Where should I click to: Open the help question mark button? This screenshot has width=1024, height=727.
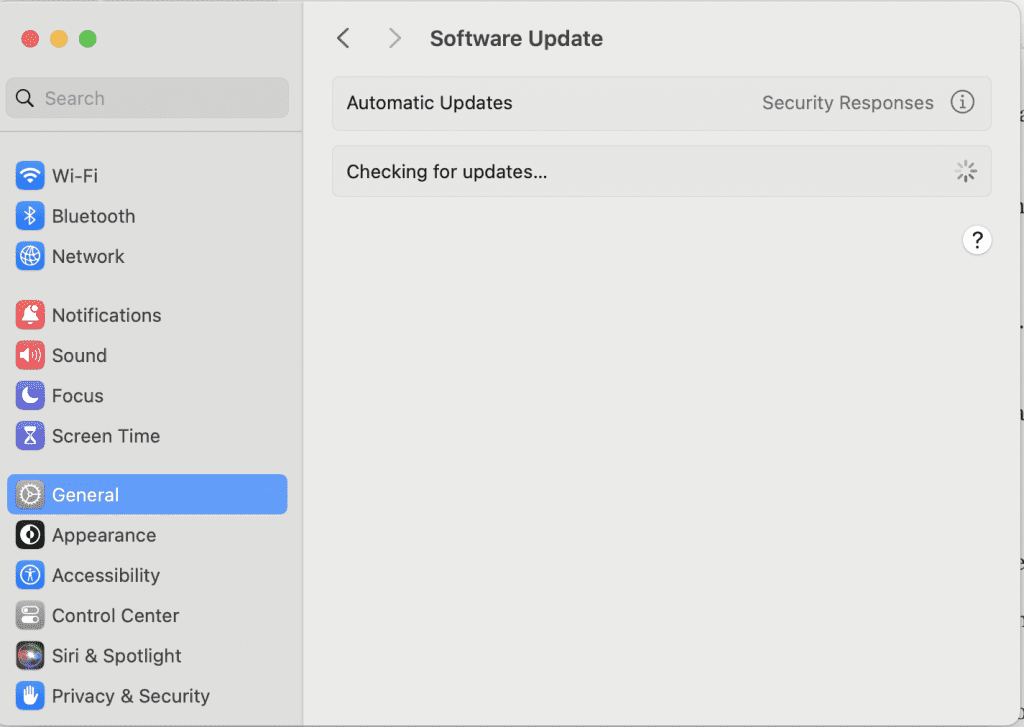point(977,240)
